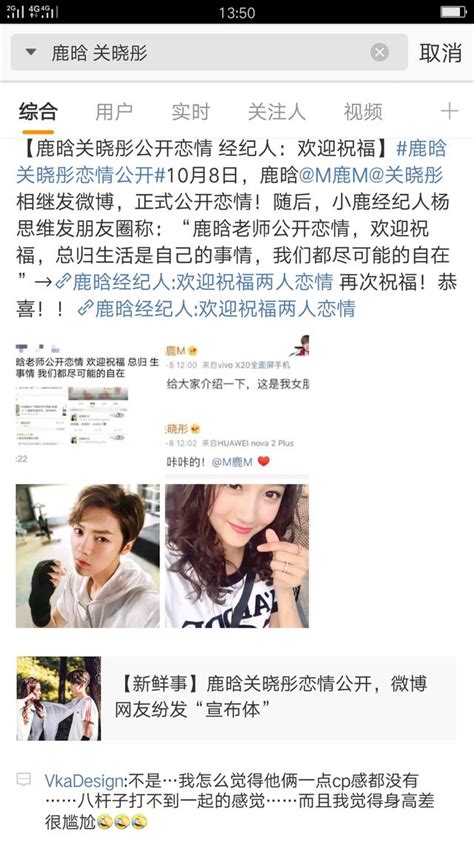Switch to the 用户 tab

point(114,112)
